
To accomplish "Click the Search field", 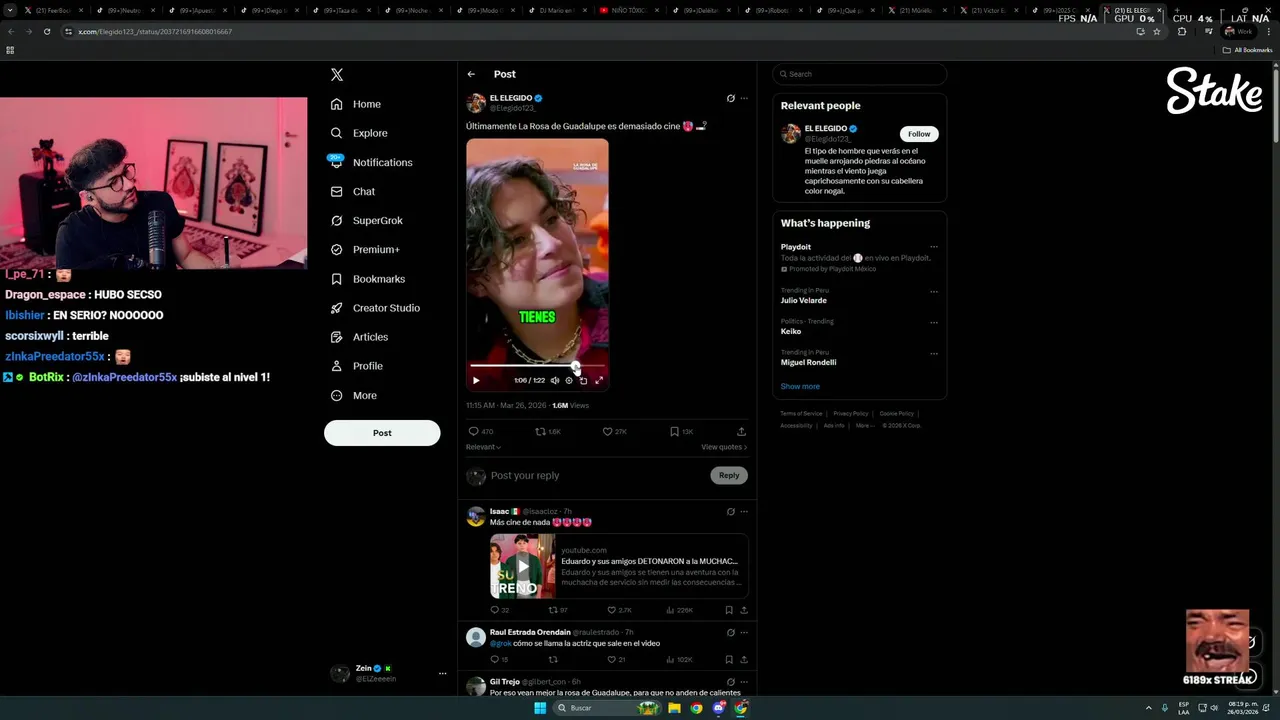I will click(860, 74).
